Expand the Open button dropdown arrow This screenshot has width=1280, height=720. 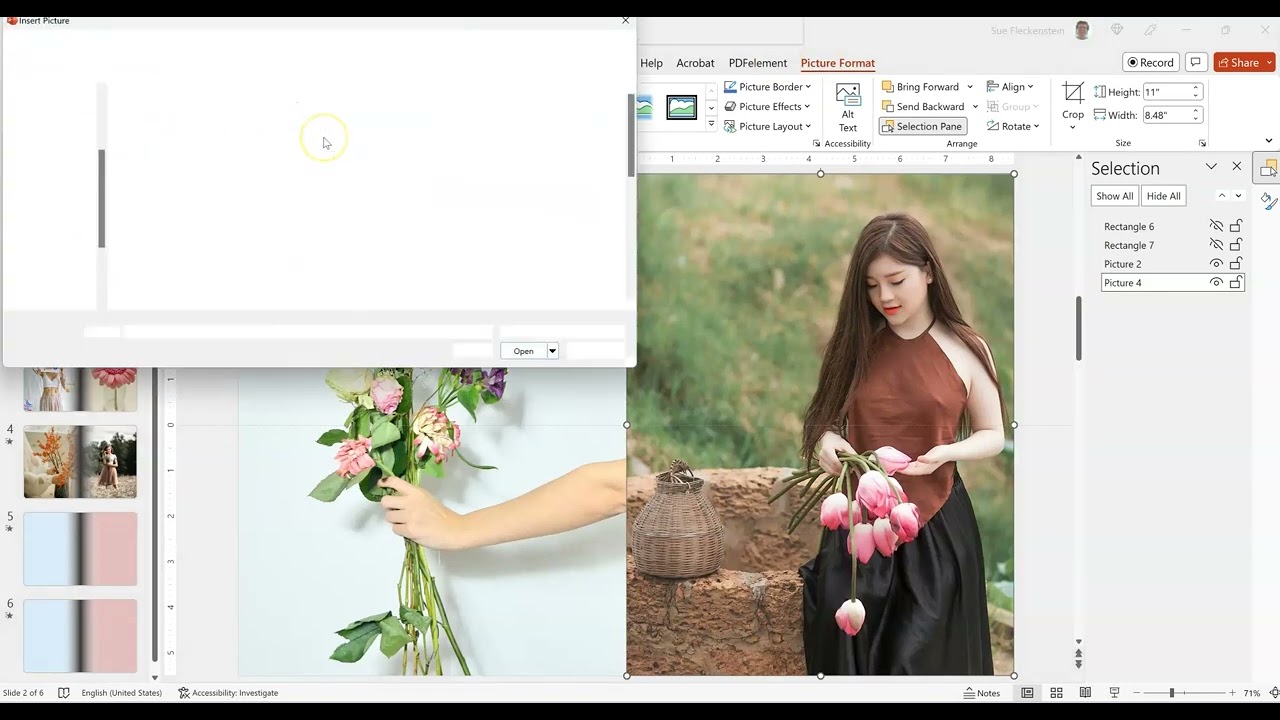tap(552, 351)
